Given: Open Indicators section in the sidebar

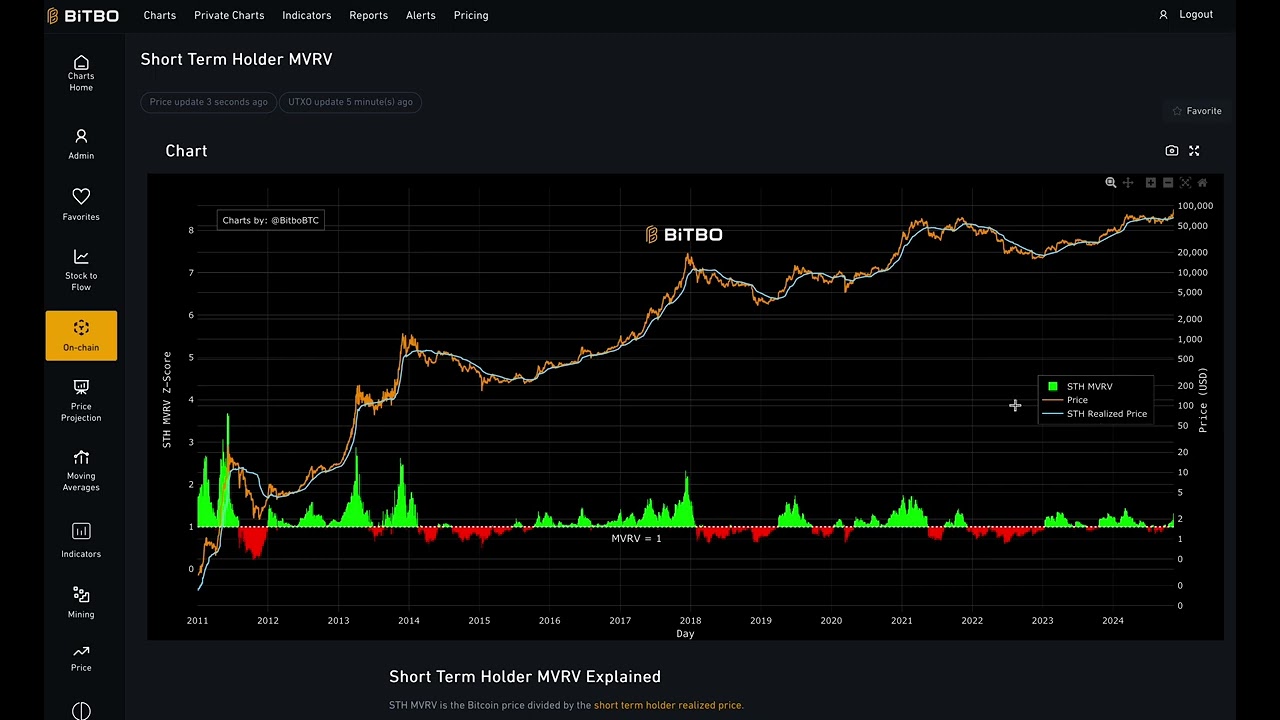Looking at the screenshot, I should pyautogui.click(x=81, y=539).
